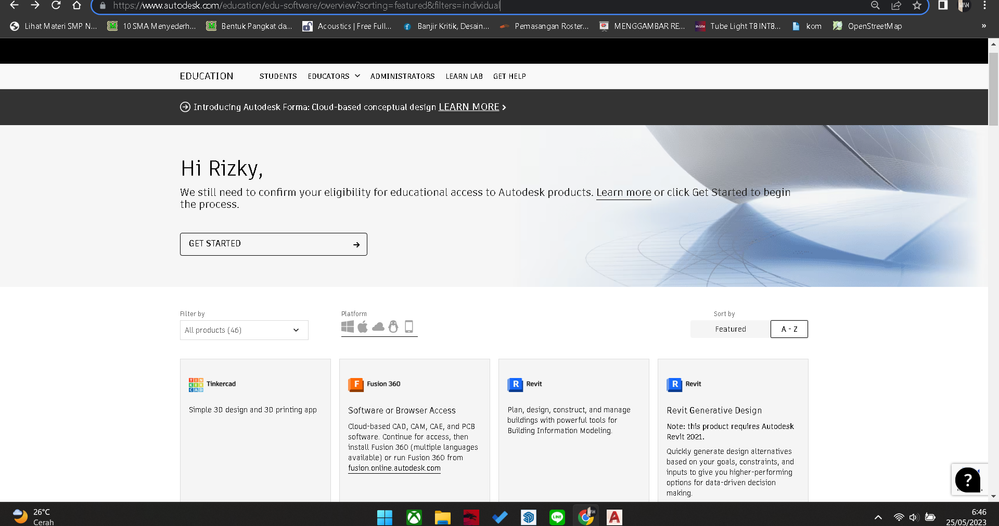
Task: Switch to Chrome in taskbar
Action: [586, 516]
